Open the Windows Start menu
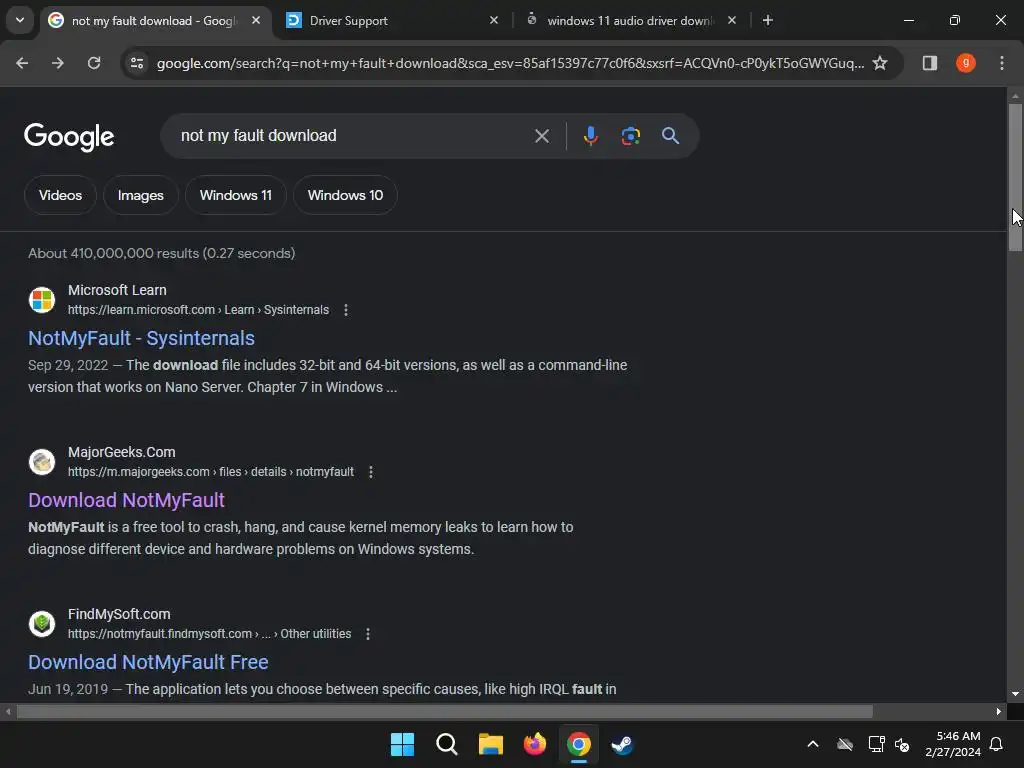The height and width of the screenshot is (768, 1024). (x=402, y=744)
